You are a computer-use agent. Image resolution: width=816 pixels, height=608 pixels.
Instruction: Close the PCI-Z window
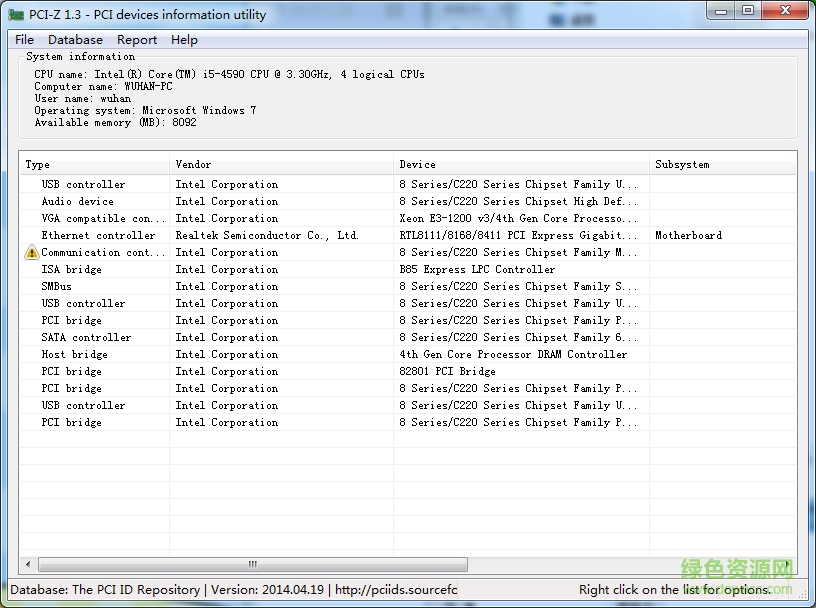tap(786, 10)
